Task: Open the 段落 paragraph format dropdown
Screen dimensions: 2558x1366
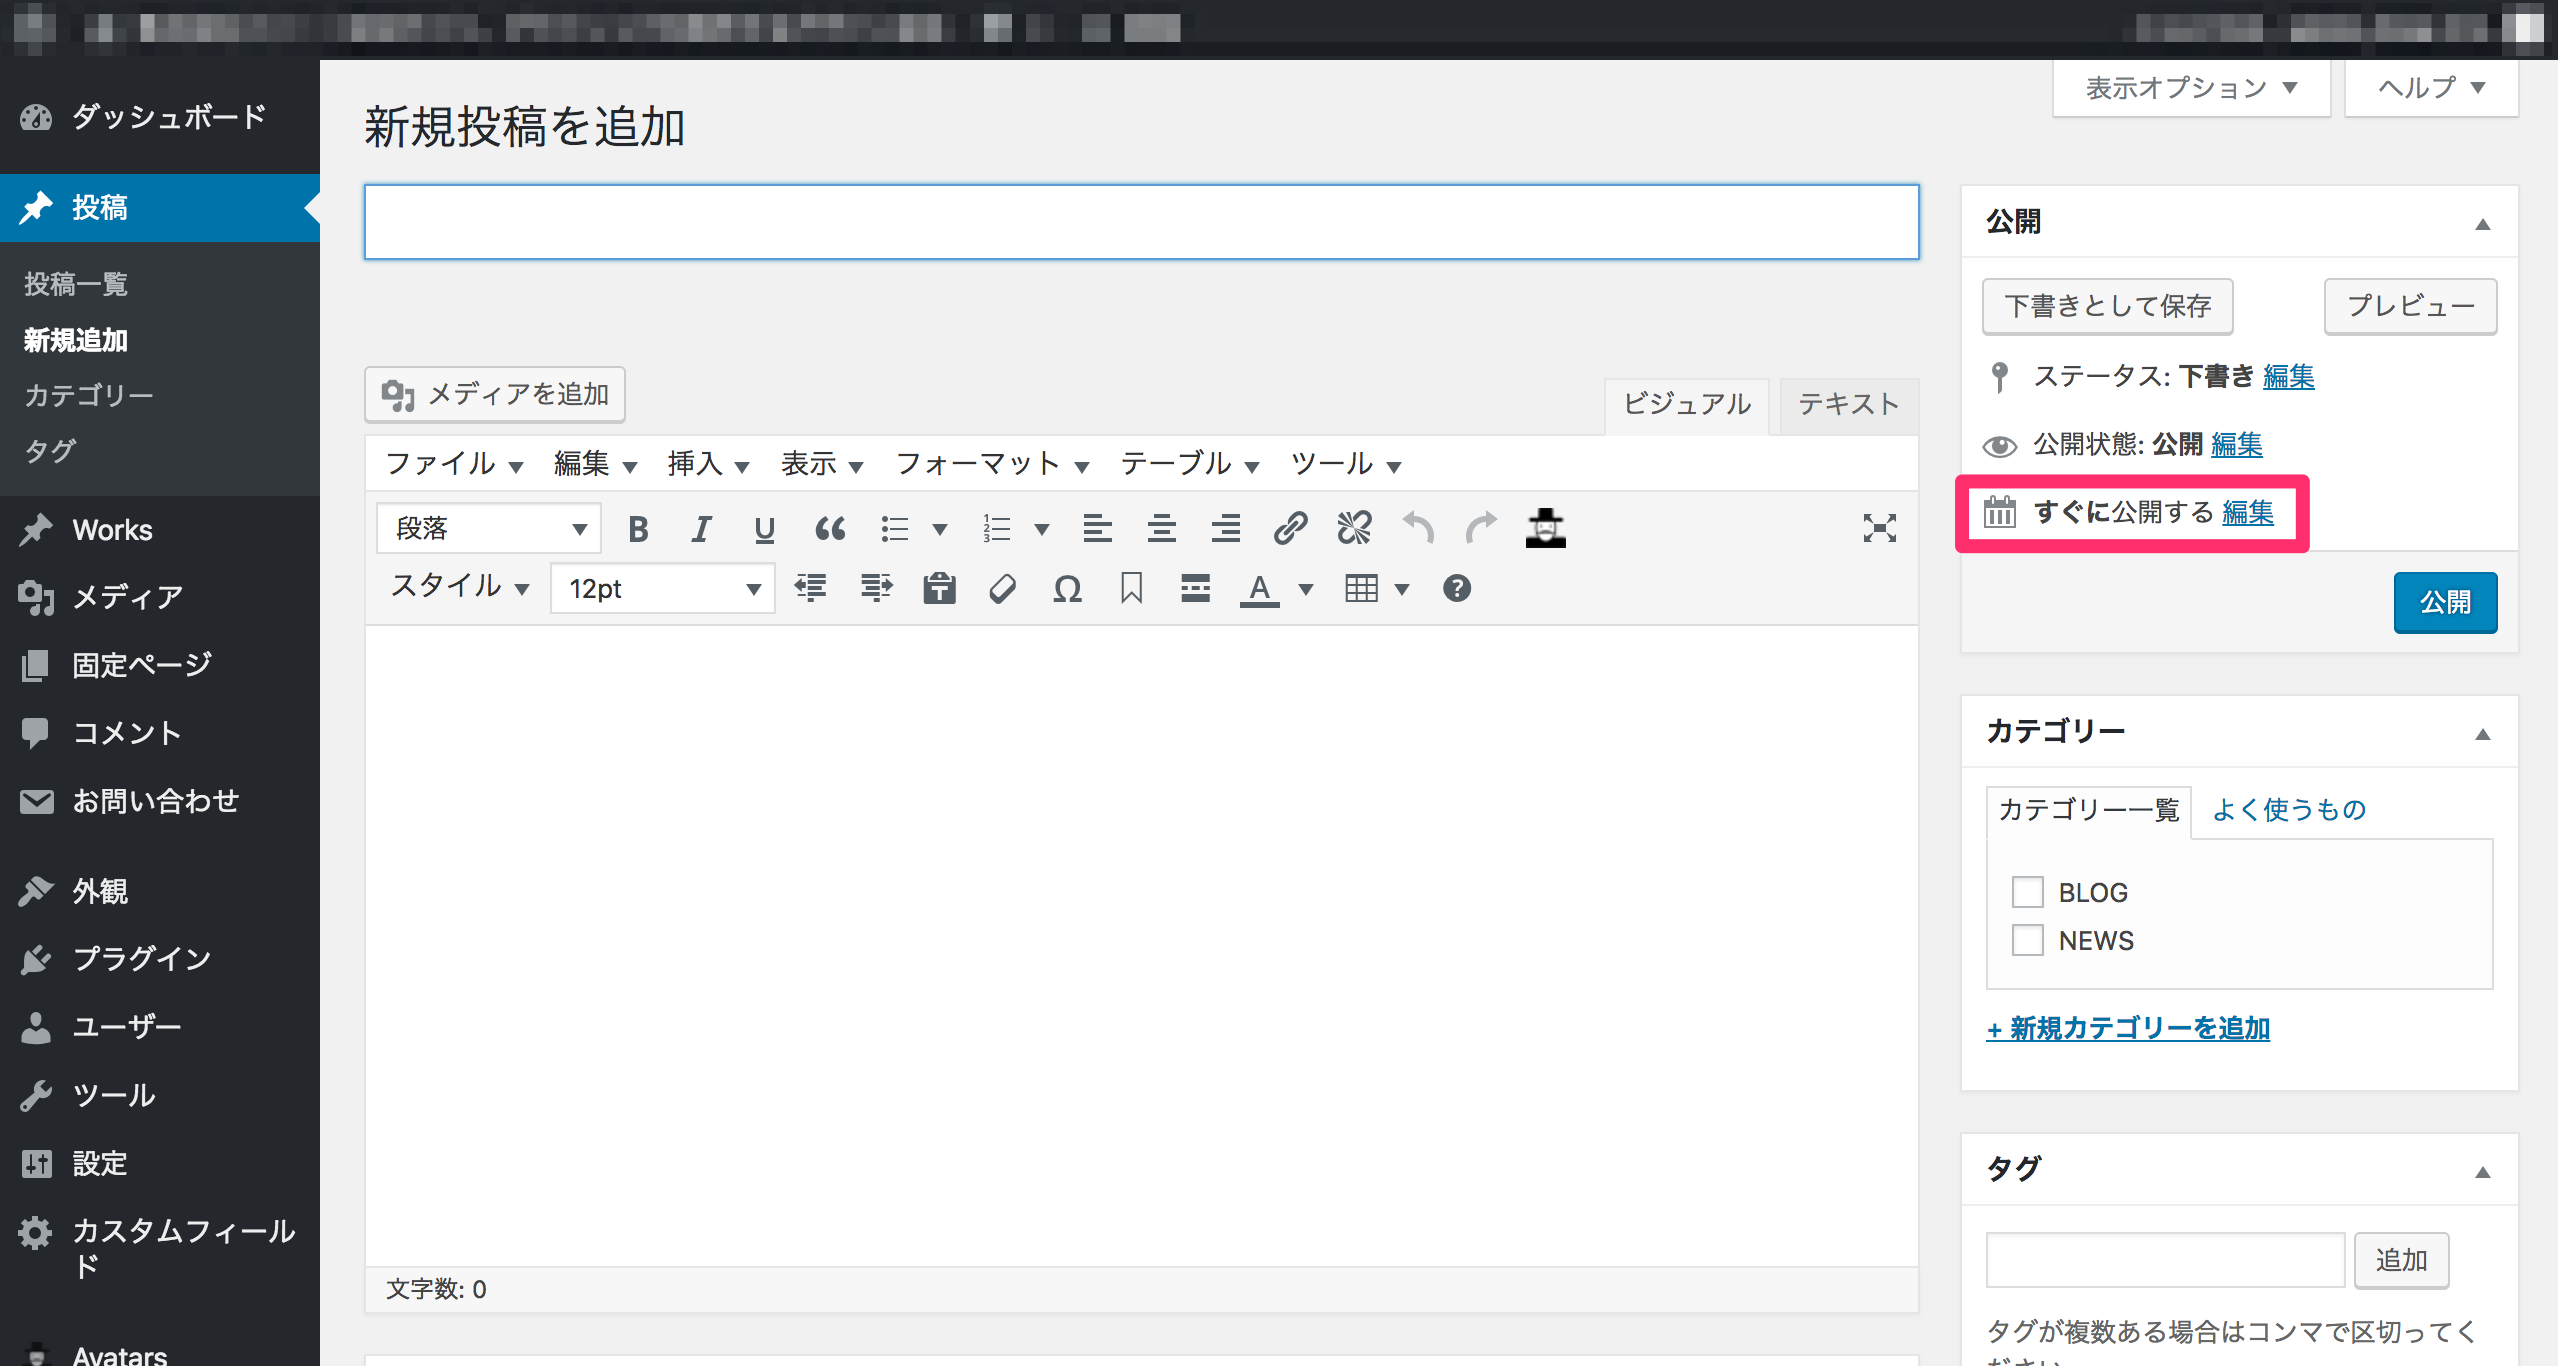Action: point(488,529)
